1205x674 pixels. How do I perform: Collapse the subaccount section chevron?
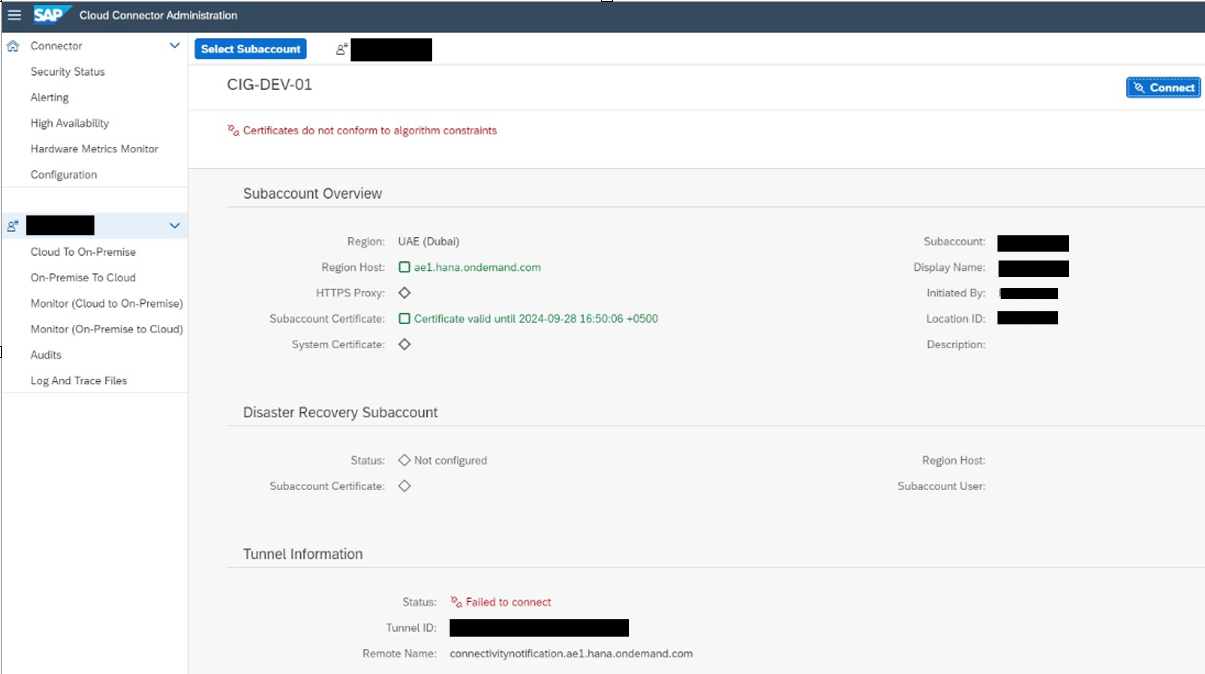tap(175, 226)
